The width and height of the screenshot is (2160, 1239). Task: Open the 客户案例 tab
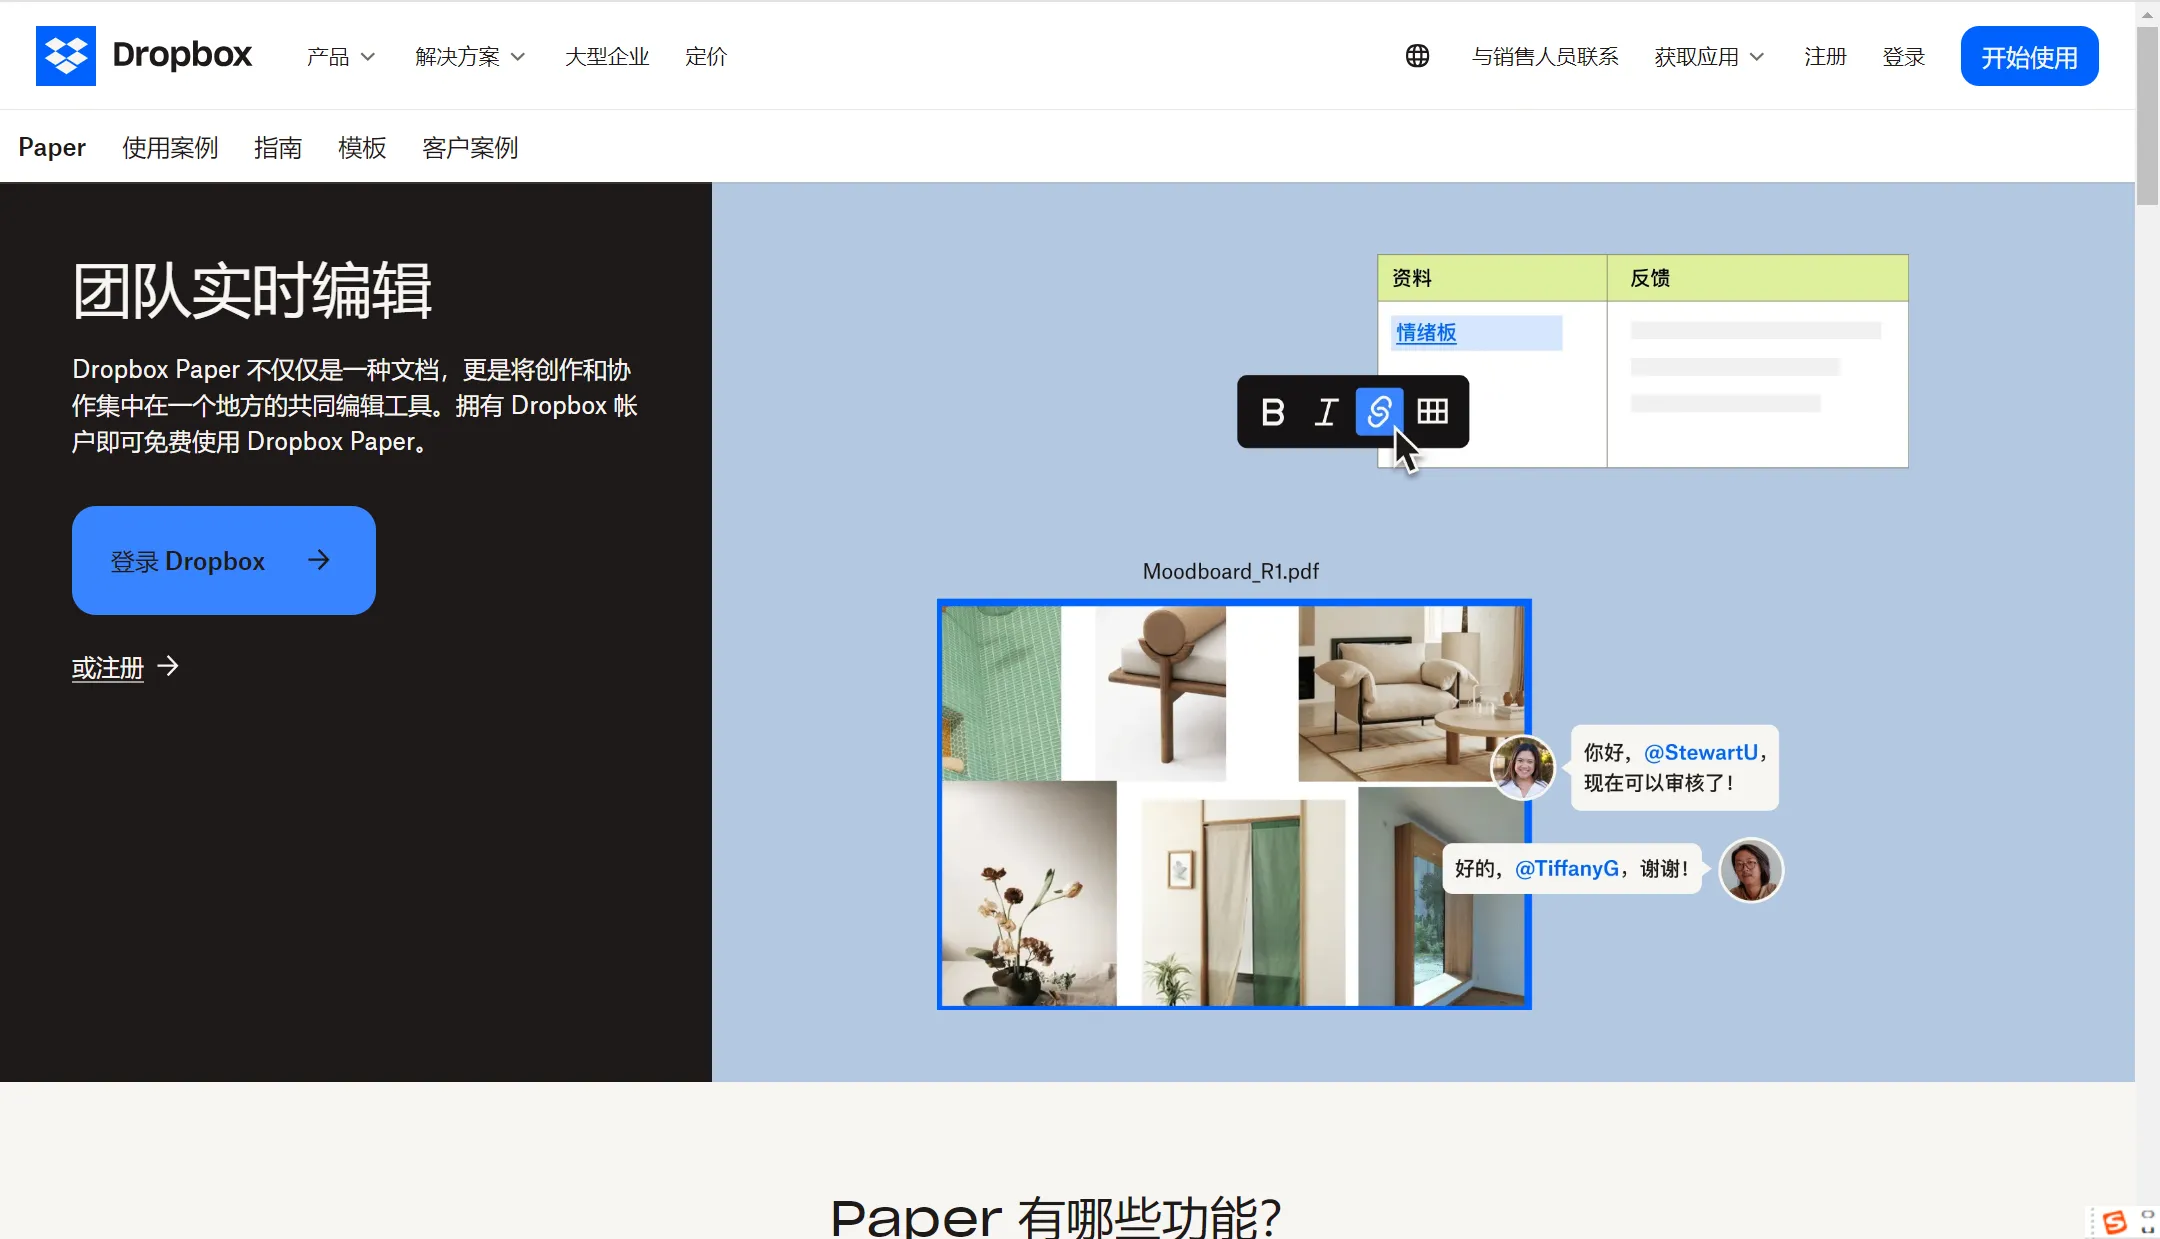tap(470, 147)
